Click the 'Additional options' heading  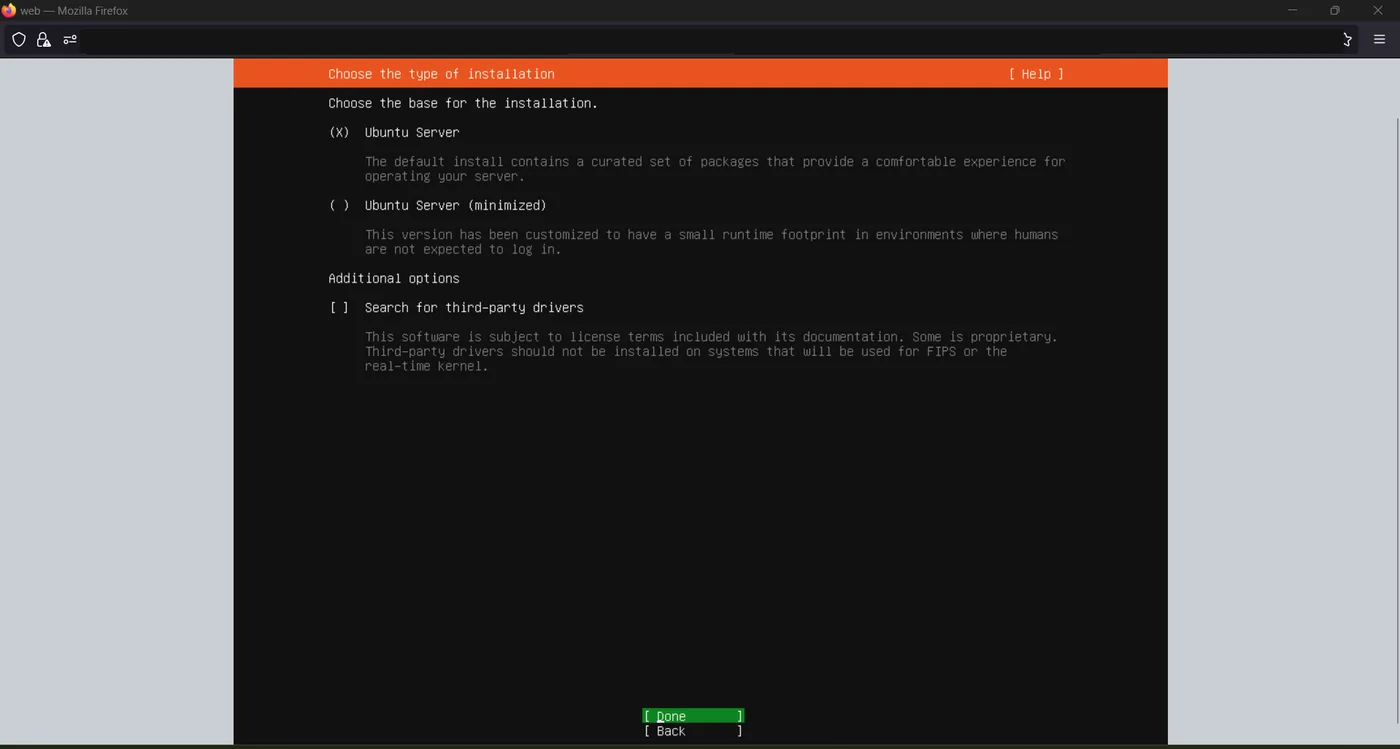(394, 278)
